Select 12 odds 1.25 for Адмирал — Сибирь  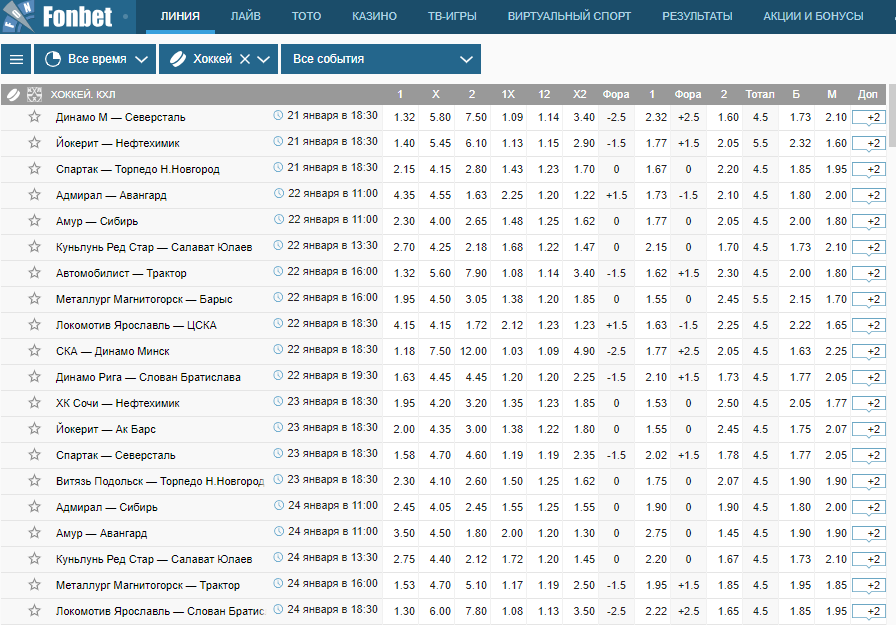[548, 507]
